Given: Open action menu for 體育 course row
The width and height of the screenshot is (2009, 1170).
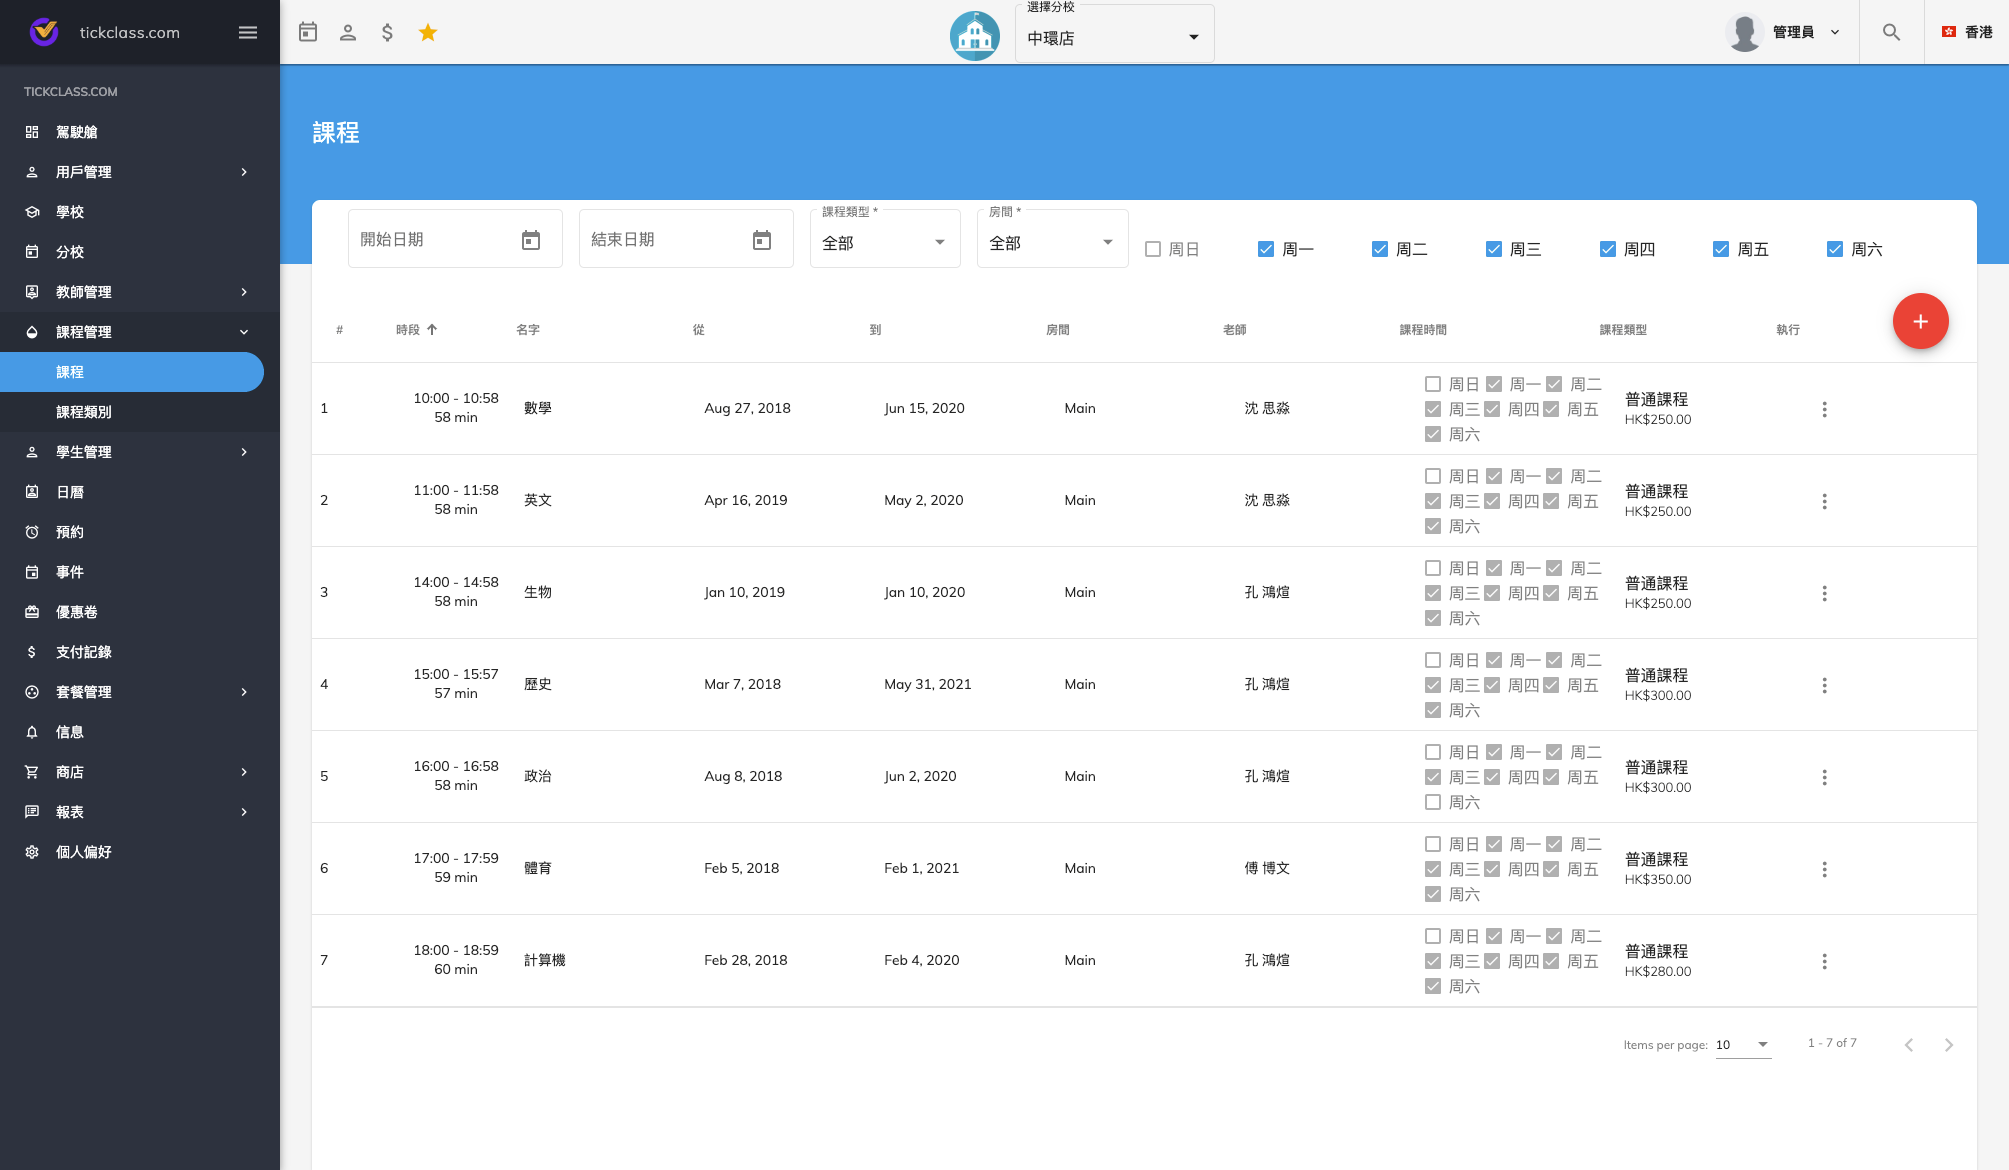Looking at the screenshot, I should point(1824,869).
